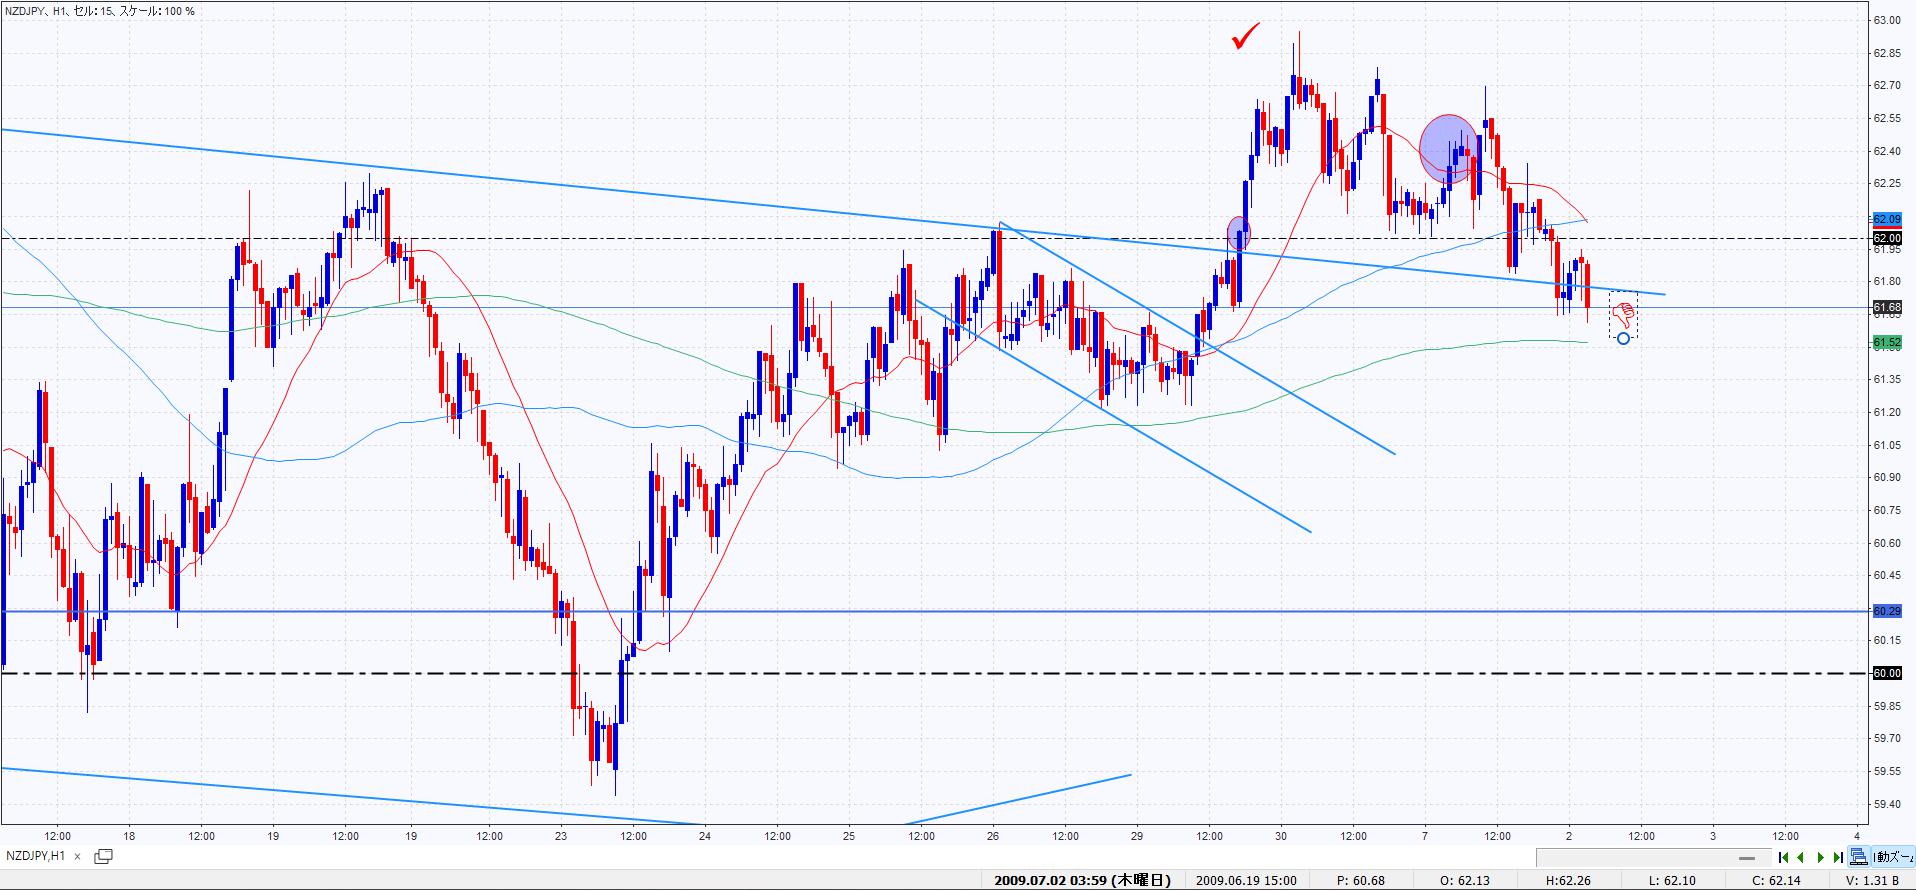Viewport: 1916px width, 890px height.
Task: Click the stacked charts icon beside auto zoom
Action: (1858, 857)
